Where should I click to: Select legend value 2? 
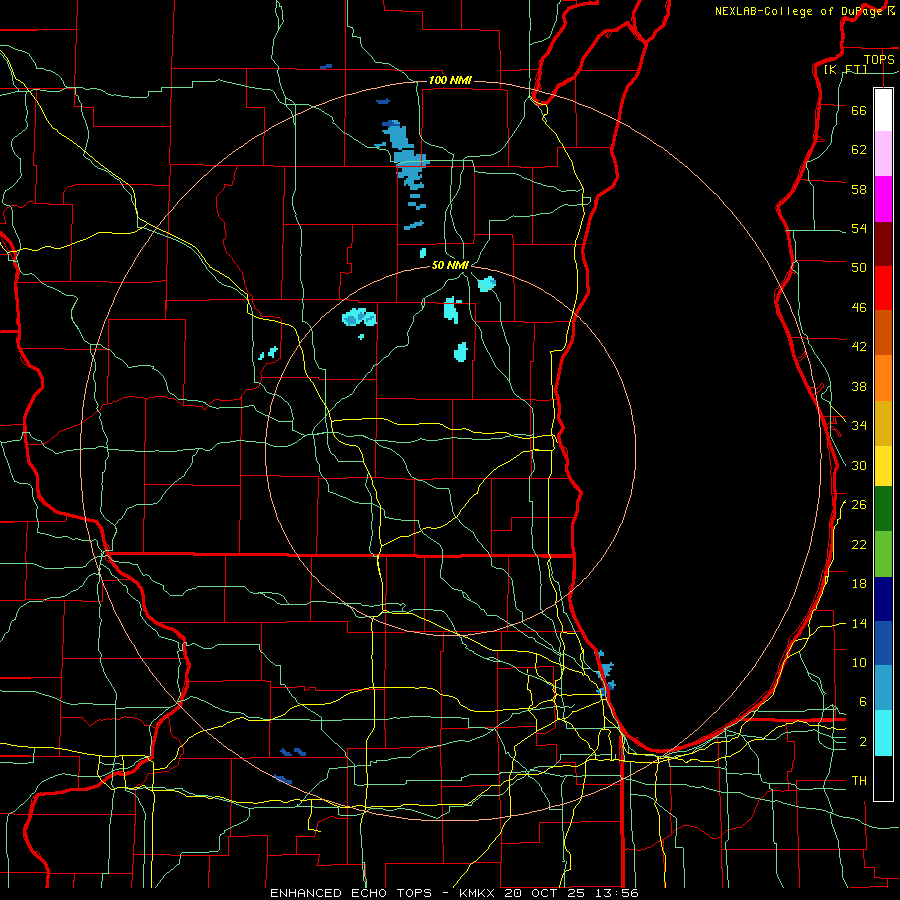point(862,742)
